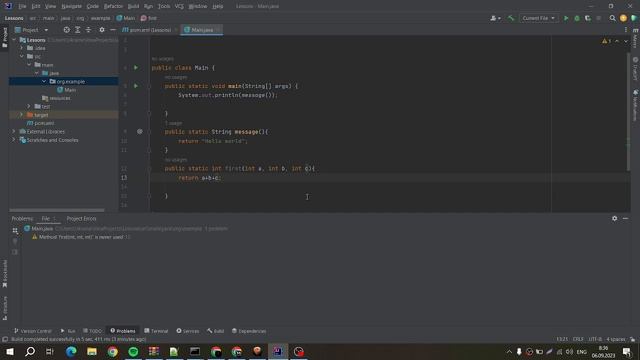Hide the Project tool window
Image resolution: width=640 pixels, height=360 pixels.
pyautogui.click(x=113, y=30)
